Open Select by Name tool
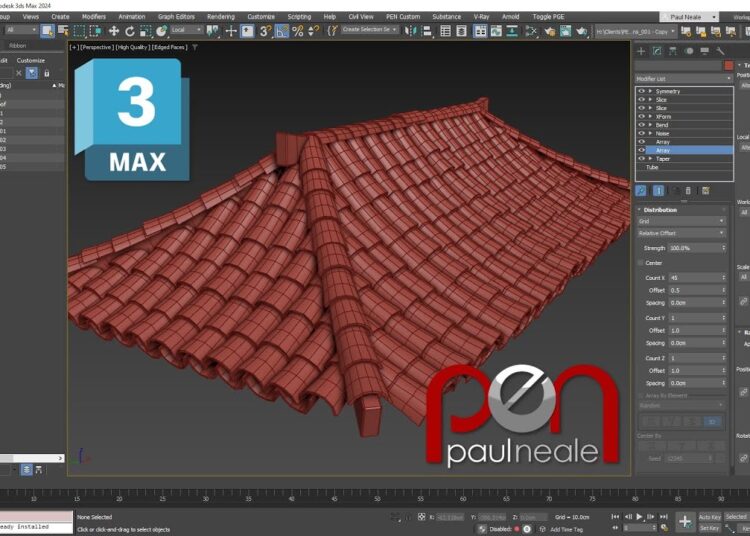 (x=63, y=31)
